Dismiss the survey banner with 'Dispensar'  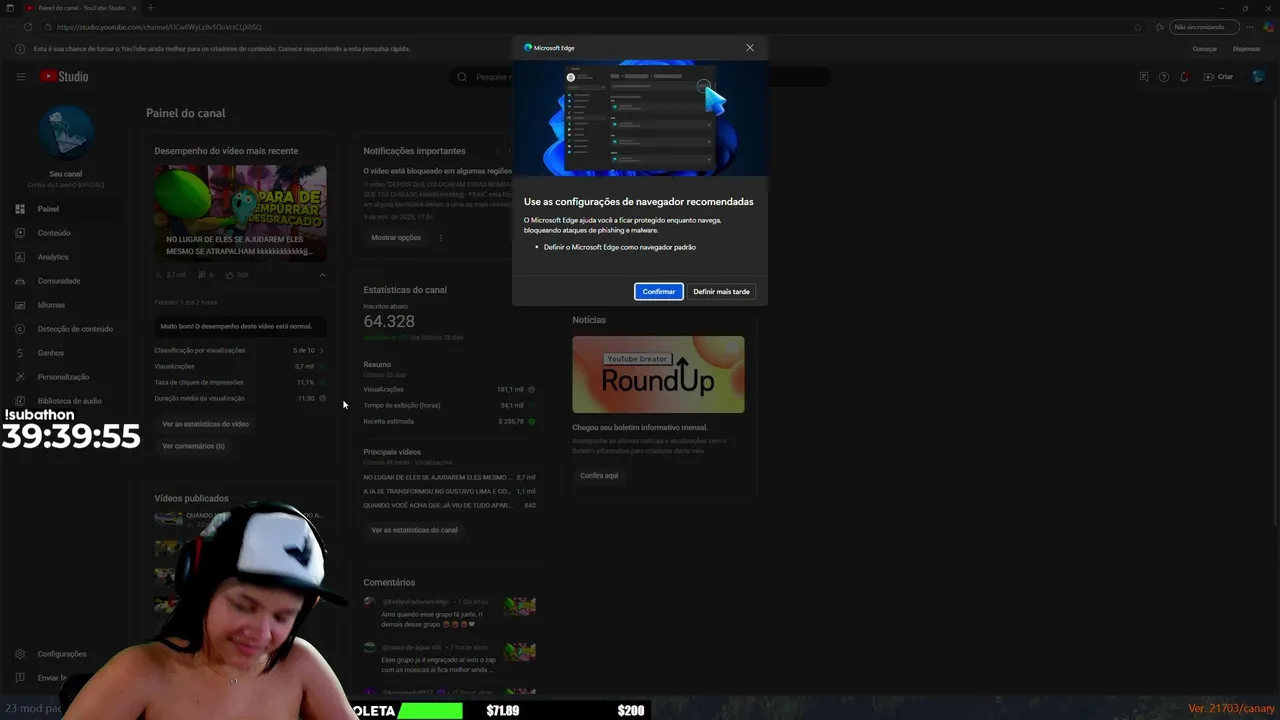[x=1246, y=49]
